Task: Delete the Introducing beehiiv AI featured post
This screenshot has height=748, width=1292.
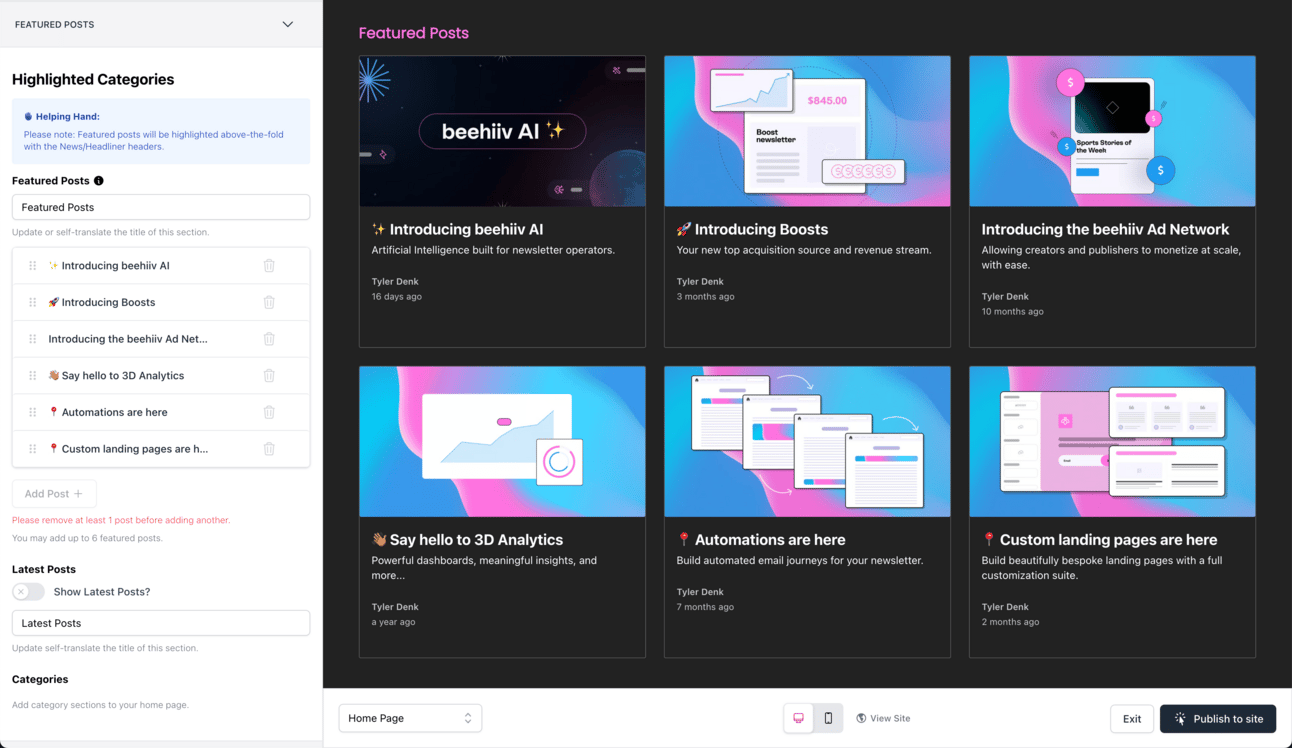Action: (269, 266)
